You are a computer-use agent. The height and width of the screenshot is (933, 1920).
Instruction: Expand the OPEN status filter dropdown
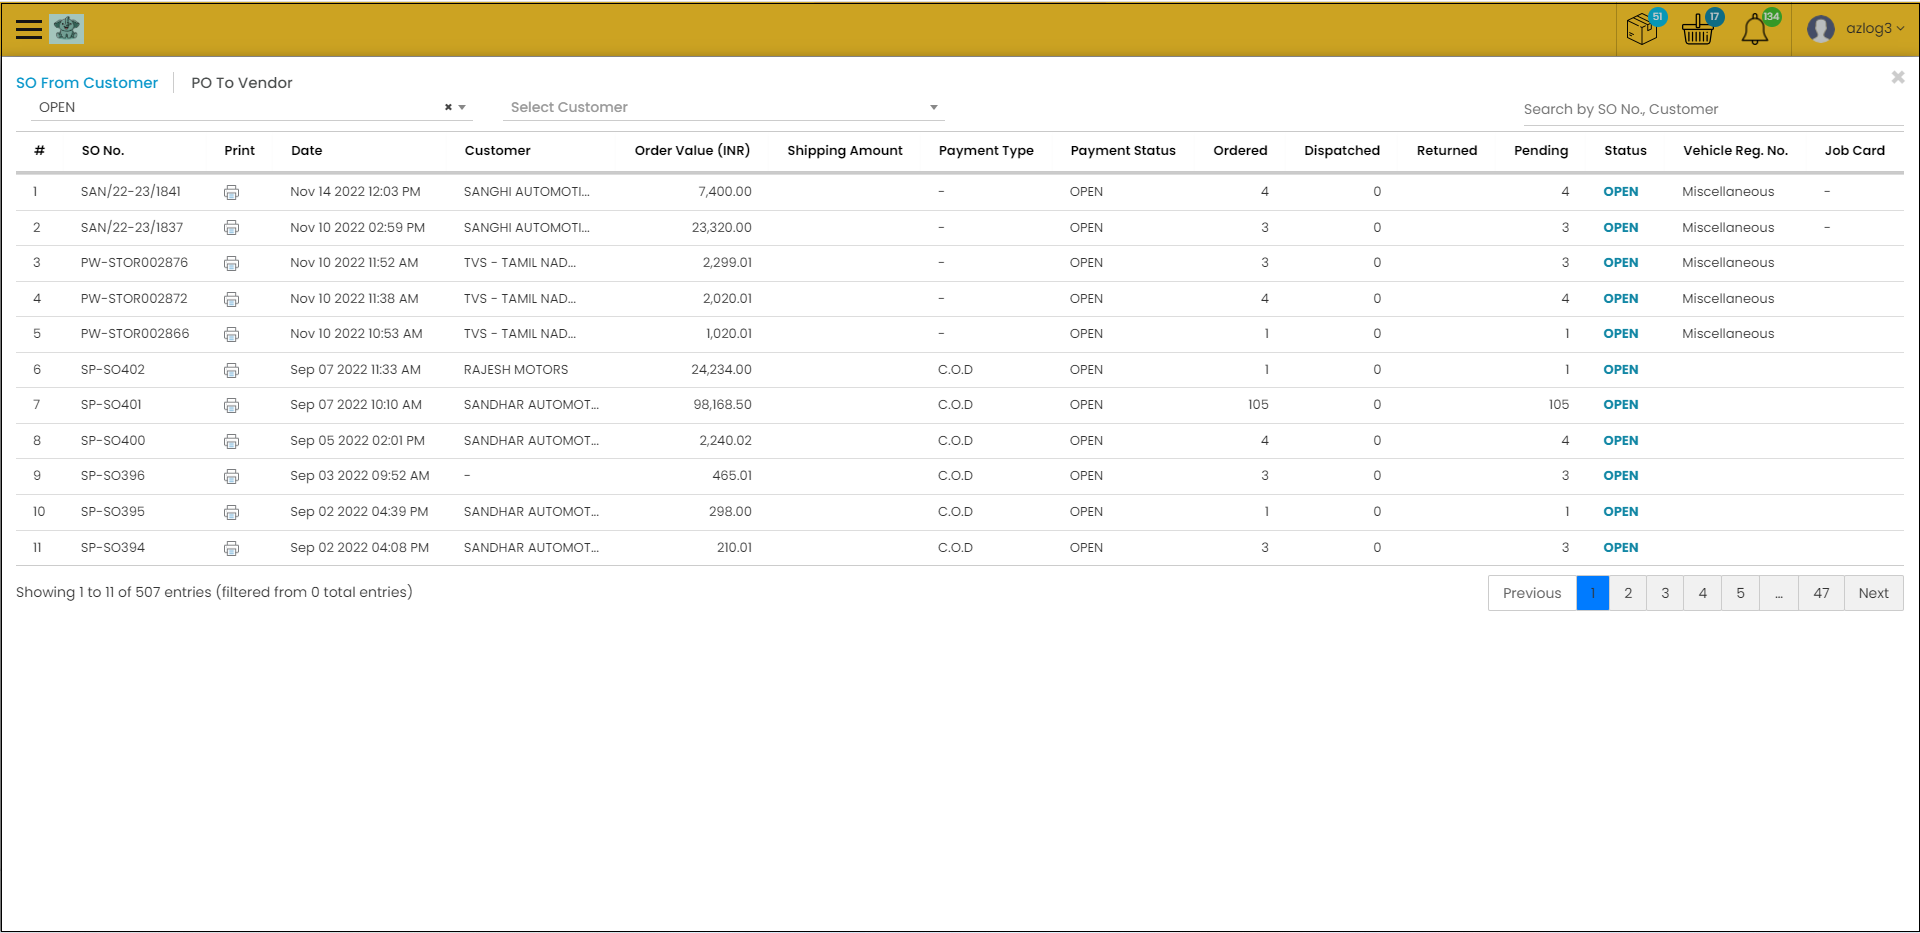(462, 107)
